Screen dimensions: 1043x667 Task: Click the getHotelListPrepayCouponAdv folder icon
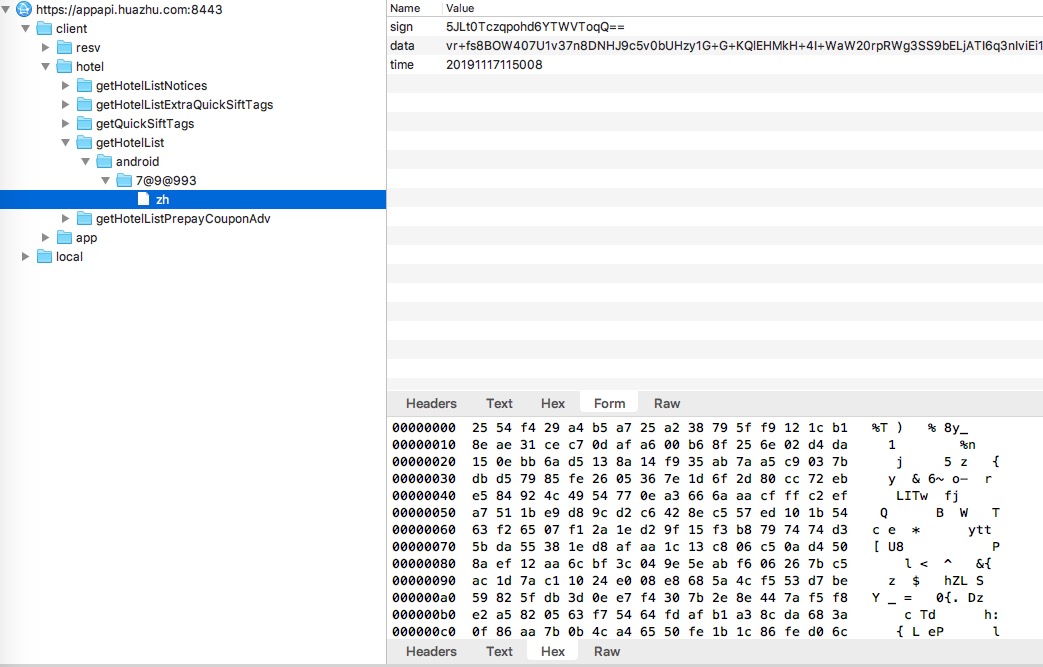point(84,218)
